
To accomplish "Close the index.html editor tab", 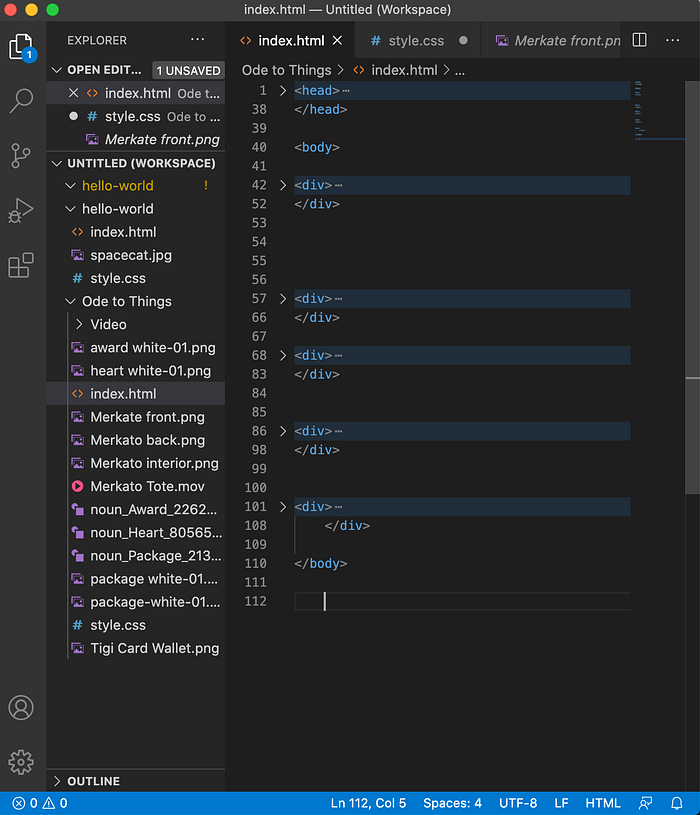I will (338, 41).
